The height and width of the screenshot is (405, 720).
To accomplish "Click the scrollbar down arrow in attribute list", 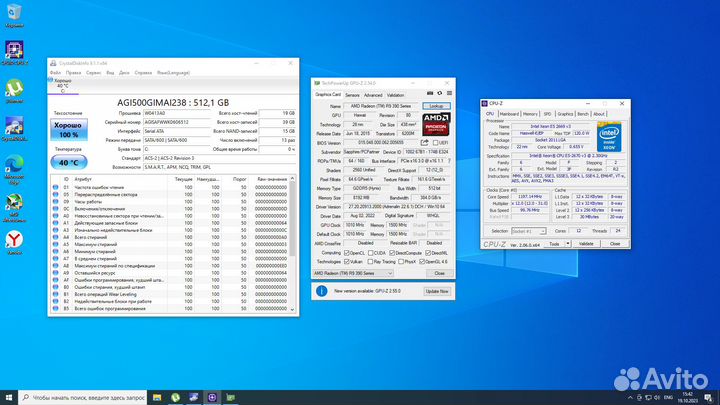I will (292, 309).
